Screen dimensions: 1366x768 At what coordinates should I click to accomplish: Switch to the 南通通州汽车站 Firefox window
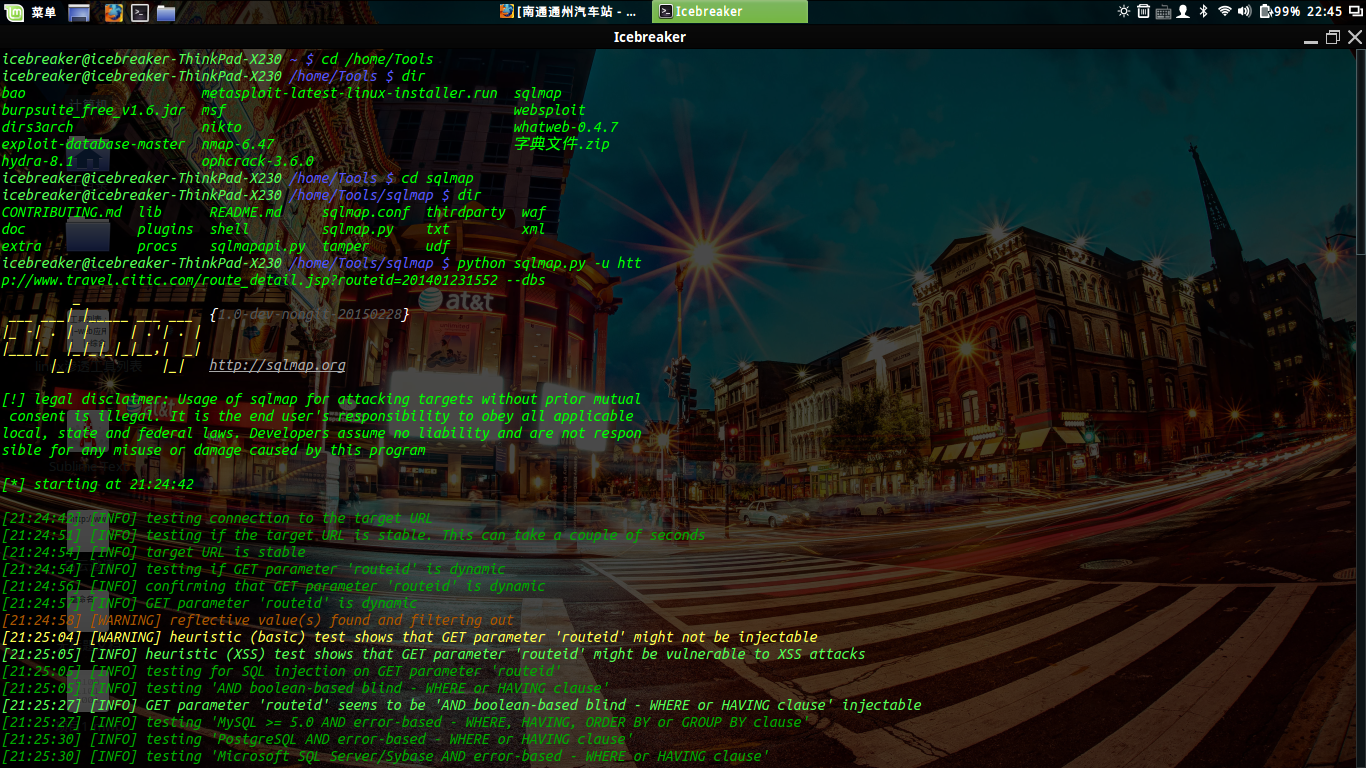point(570,12)
